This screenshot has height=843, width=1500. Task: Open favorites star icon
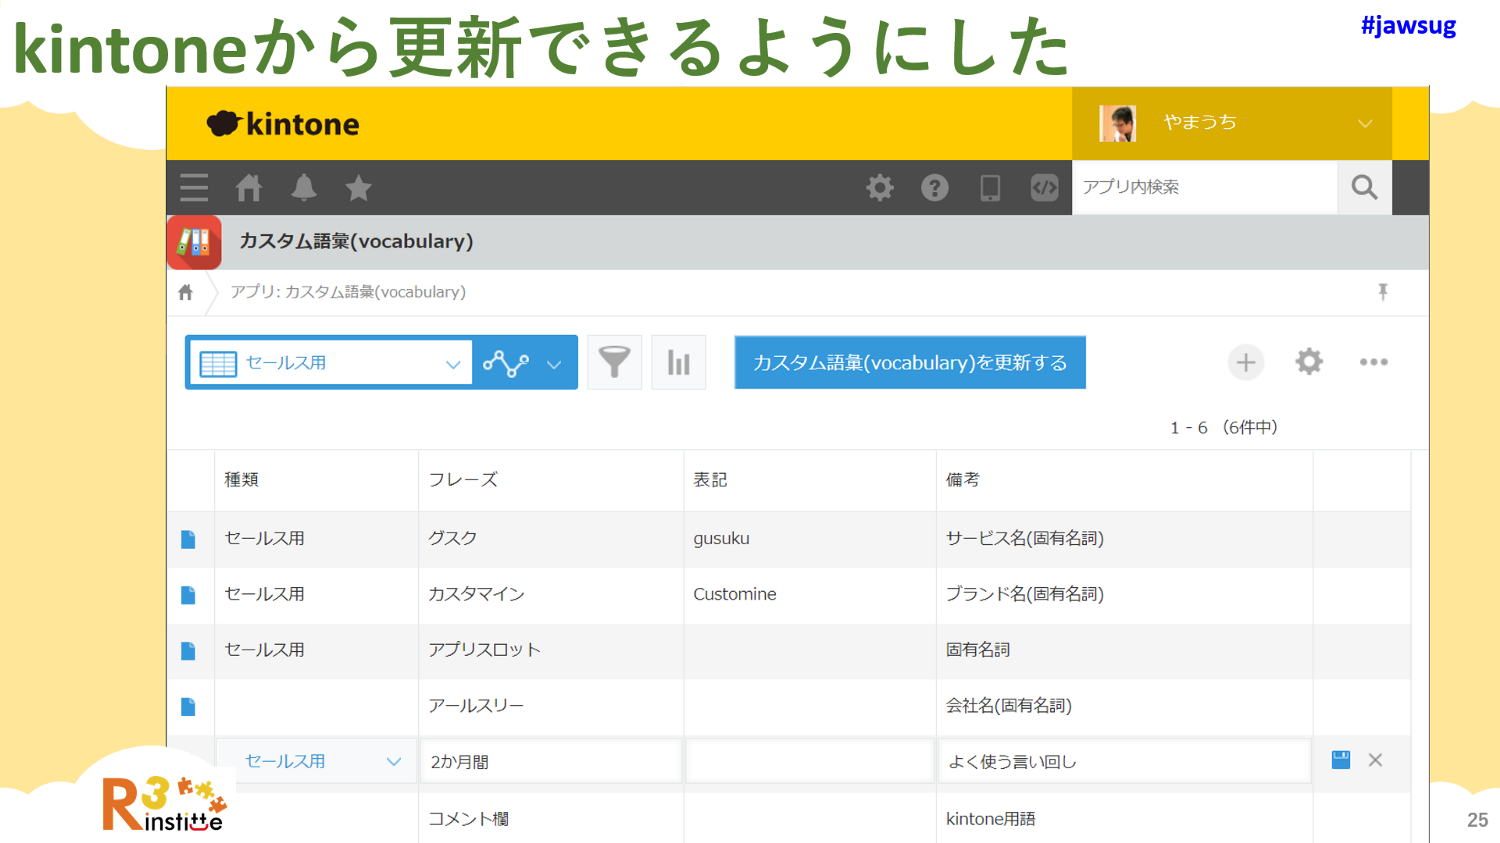358,188
